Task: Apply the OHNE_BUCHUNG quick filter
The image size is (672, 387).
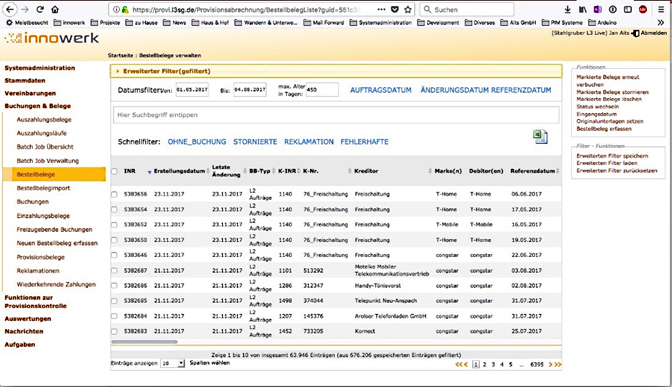Action: click(x=197, y=142)
